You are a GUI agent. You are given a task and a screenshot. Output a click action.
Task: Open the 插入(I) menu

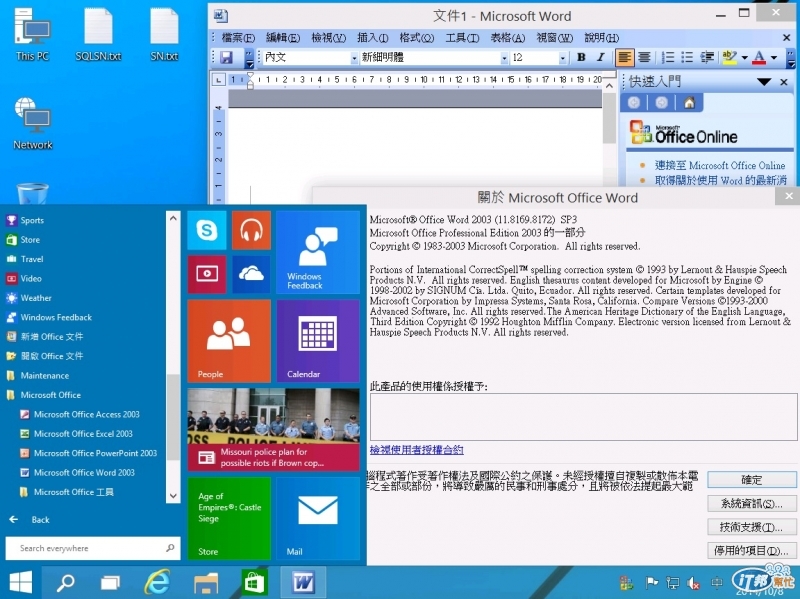click(372, 38)
